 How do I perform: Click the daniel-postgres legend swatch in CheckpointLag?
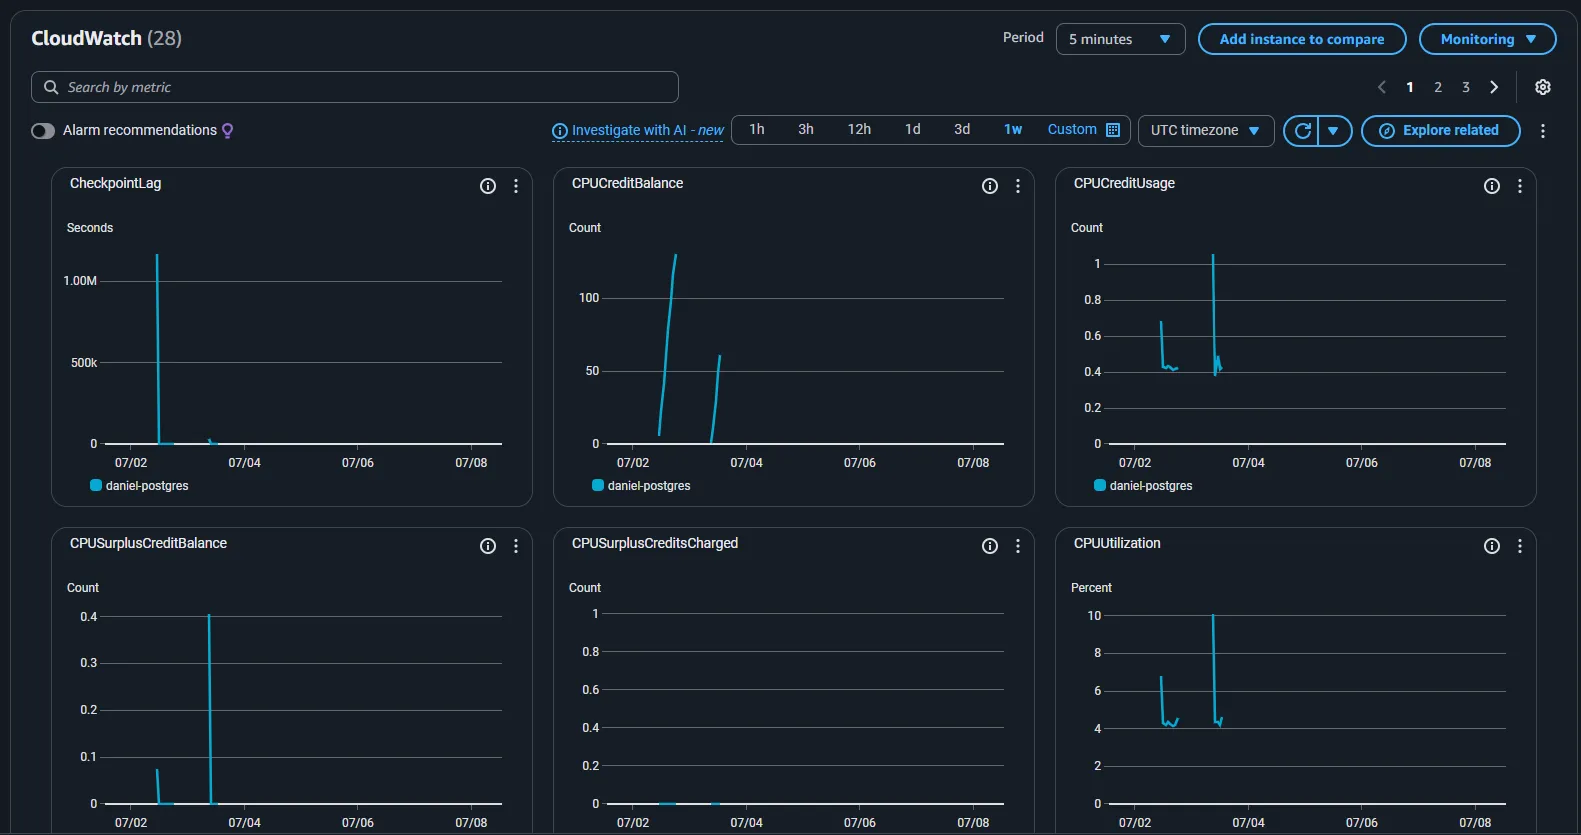[x=96, y=485]
